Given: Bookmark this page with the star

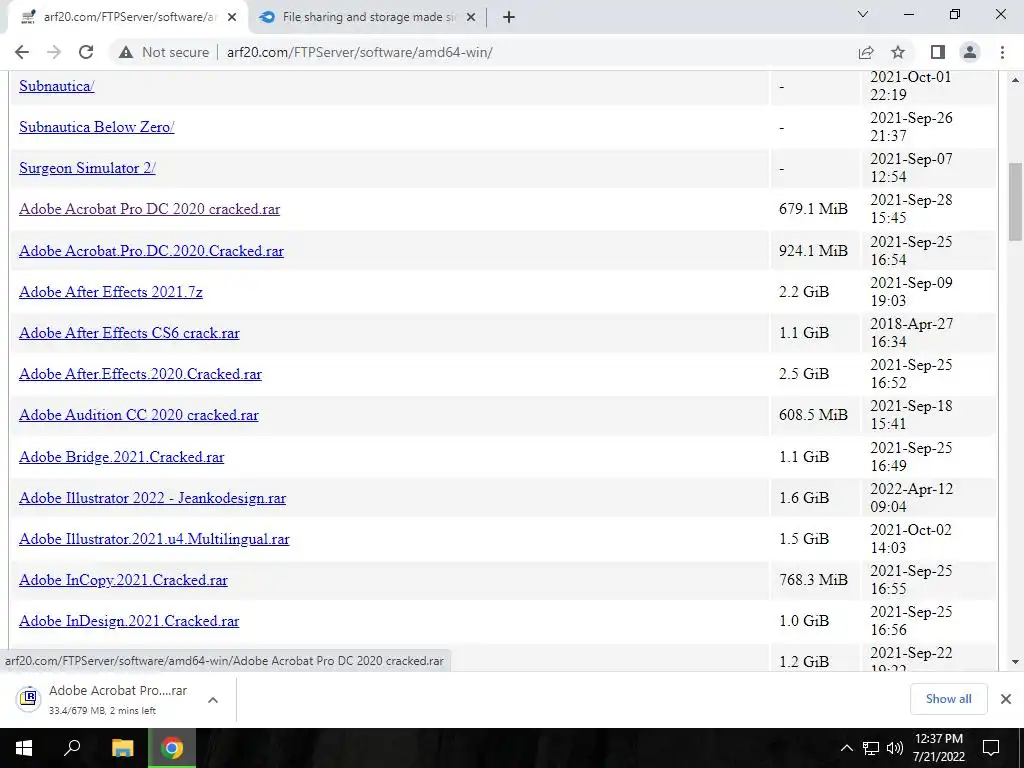Looking at the screenshot, I should tap(898, 52).
